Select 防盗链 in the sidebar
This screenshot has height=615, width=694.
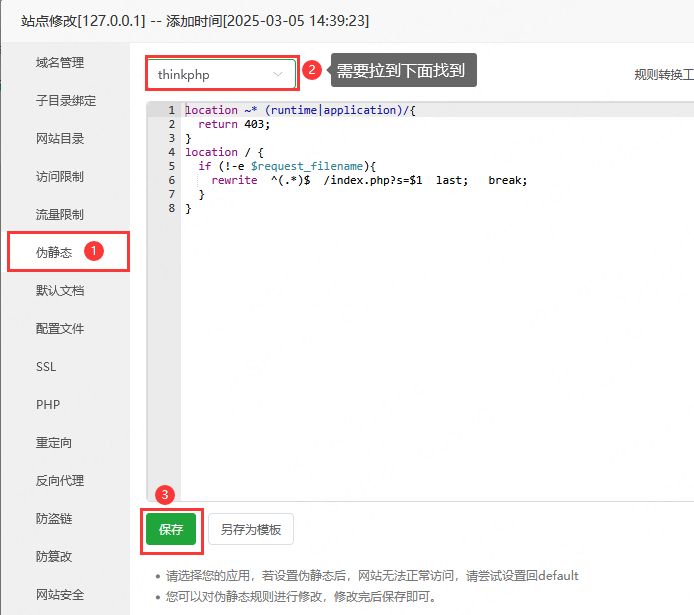coord(54,519)
